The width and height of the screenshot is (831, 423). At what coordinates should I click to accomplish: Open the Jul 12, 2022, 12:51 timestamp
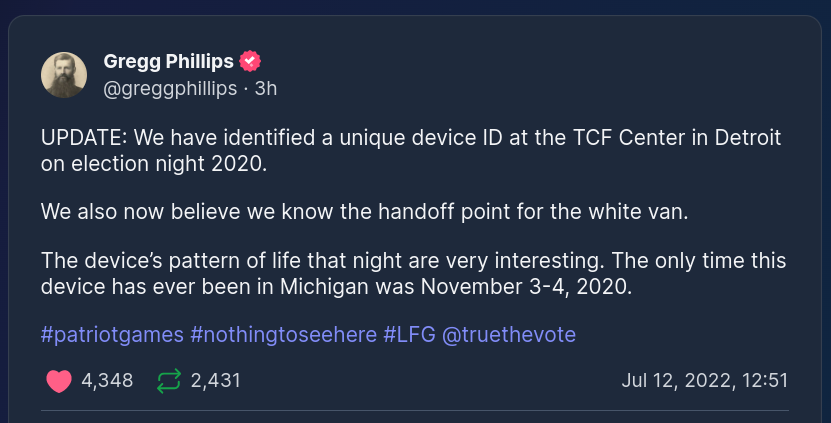click(x=705, y=381)
